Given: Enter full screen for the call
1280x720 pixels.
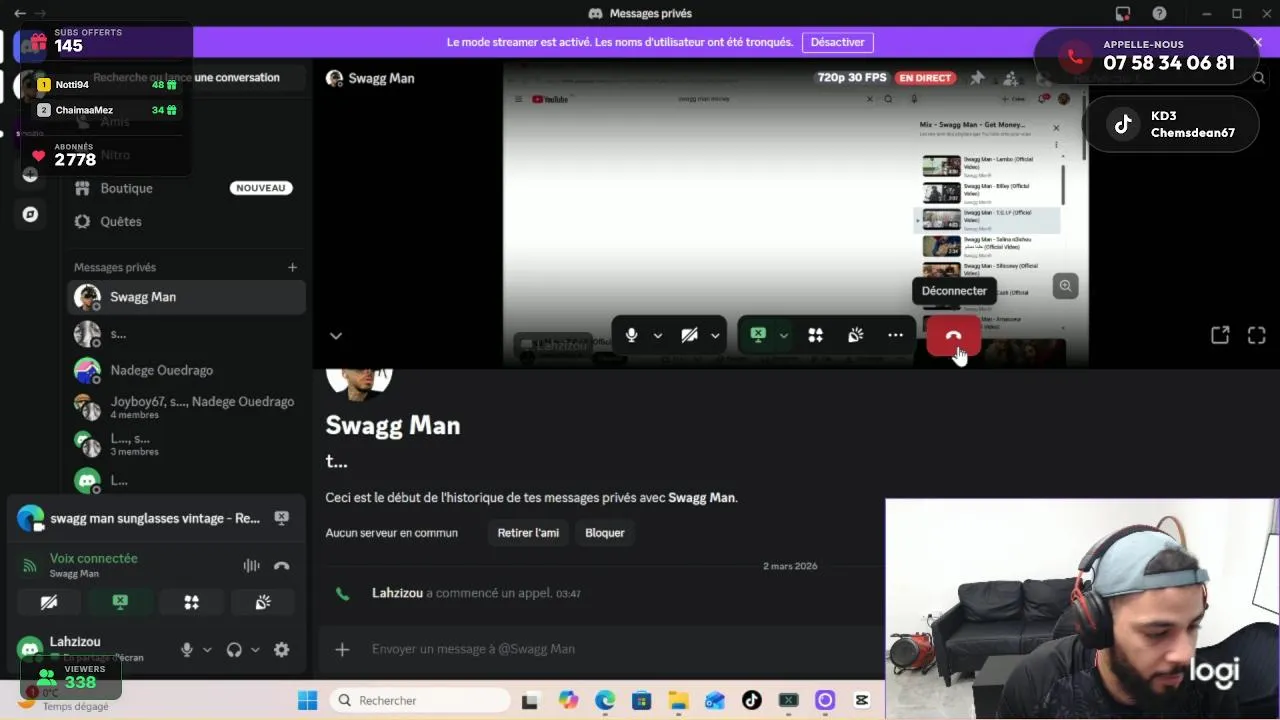Looking at the screenshot, I should pyautogui.click(x=1257, y=336).
